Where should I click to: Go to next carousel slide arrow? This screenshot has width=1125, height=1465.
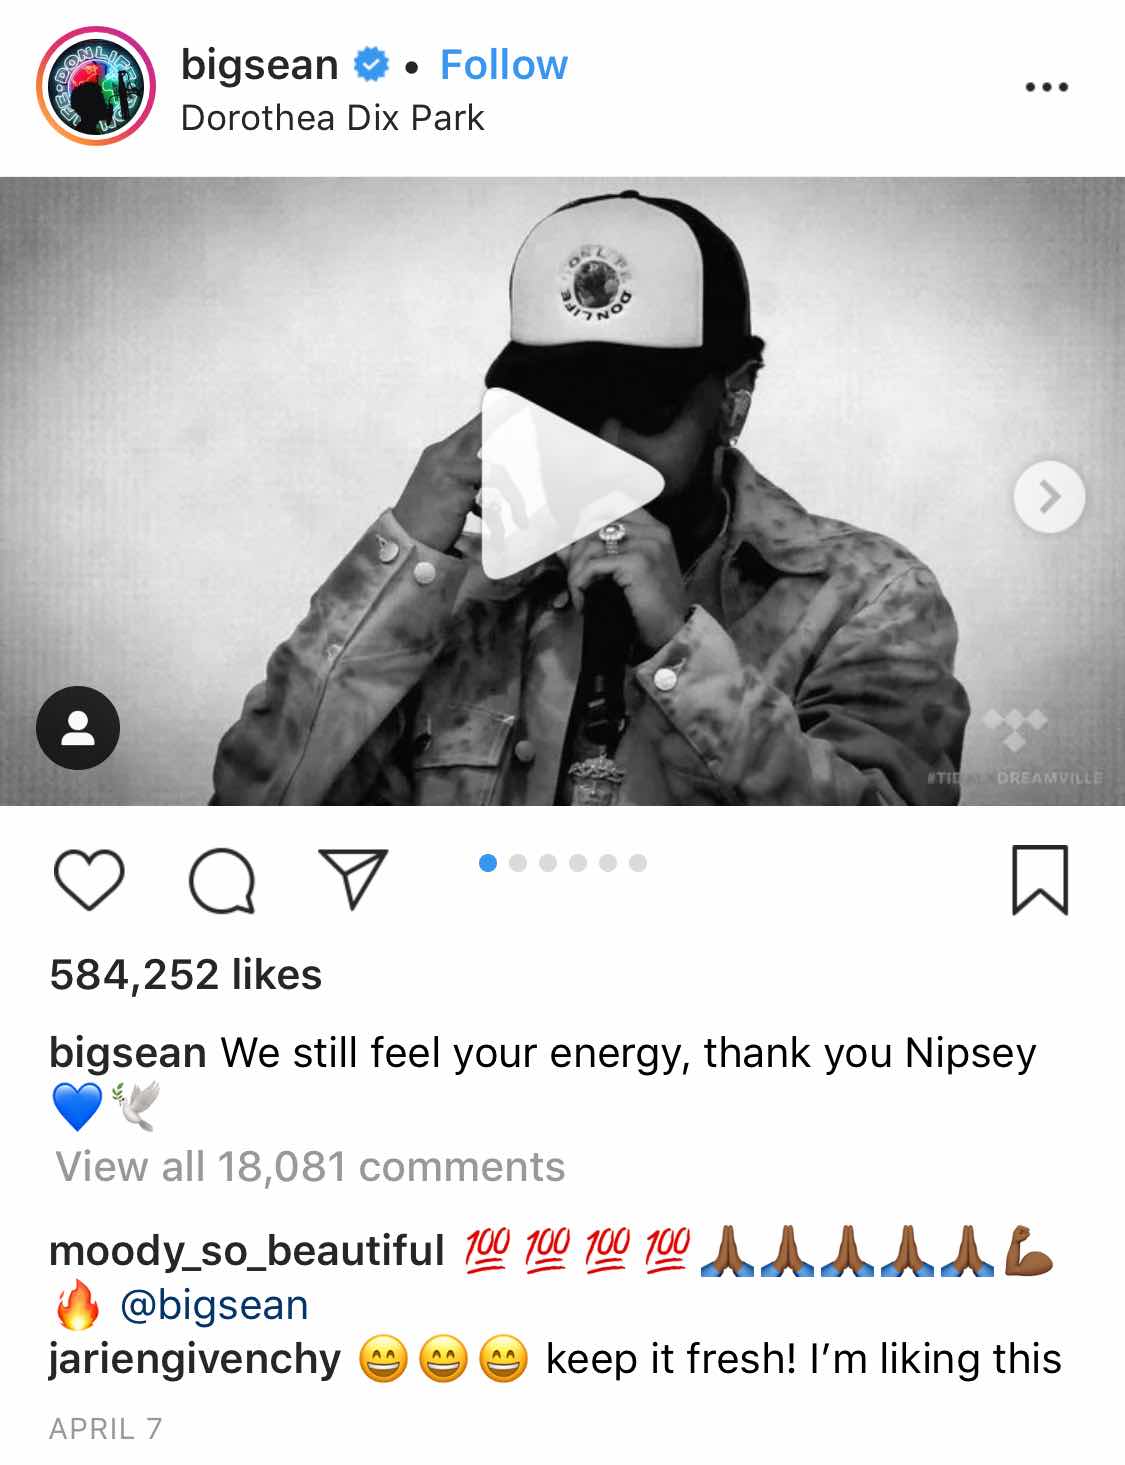click(1049, 496)
